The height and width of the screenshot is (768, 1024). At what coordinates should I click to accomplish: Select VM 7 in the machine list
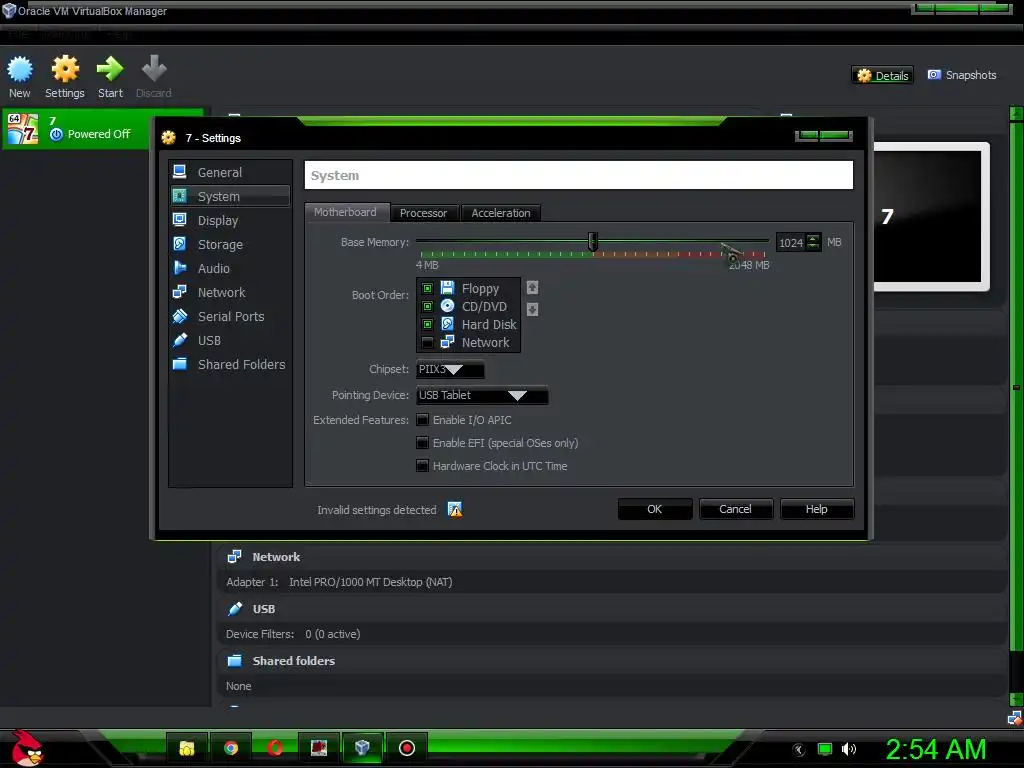click(x=103, y=128)
